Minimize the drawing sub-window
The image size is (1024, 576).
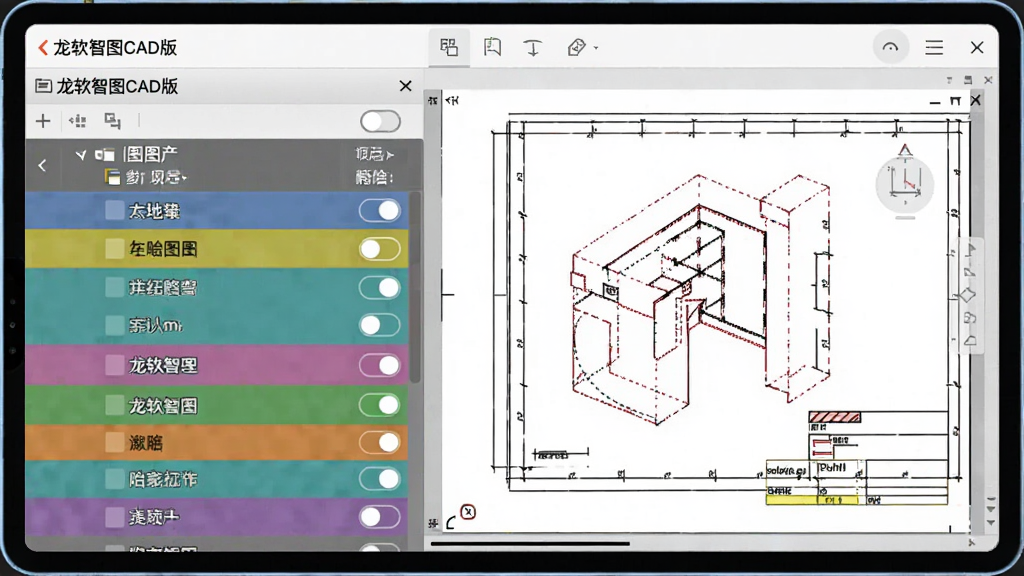935,102
